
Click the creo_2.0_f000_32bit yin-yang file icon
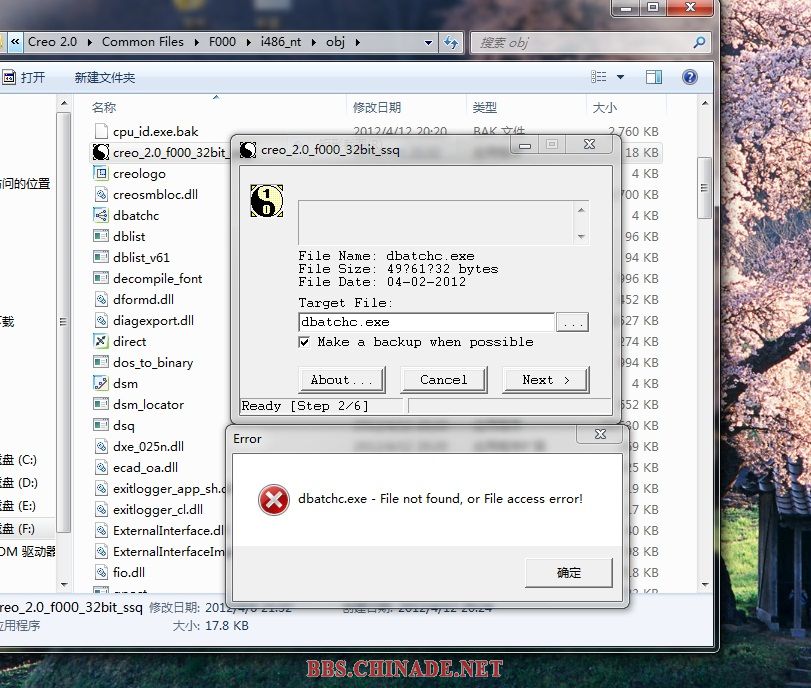[x=101, y=152]
